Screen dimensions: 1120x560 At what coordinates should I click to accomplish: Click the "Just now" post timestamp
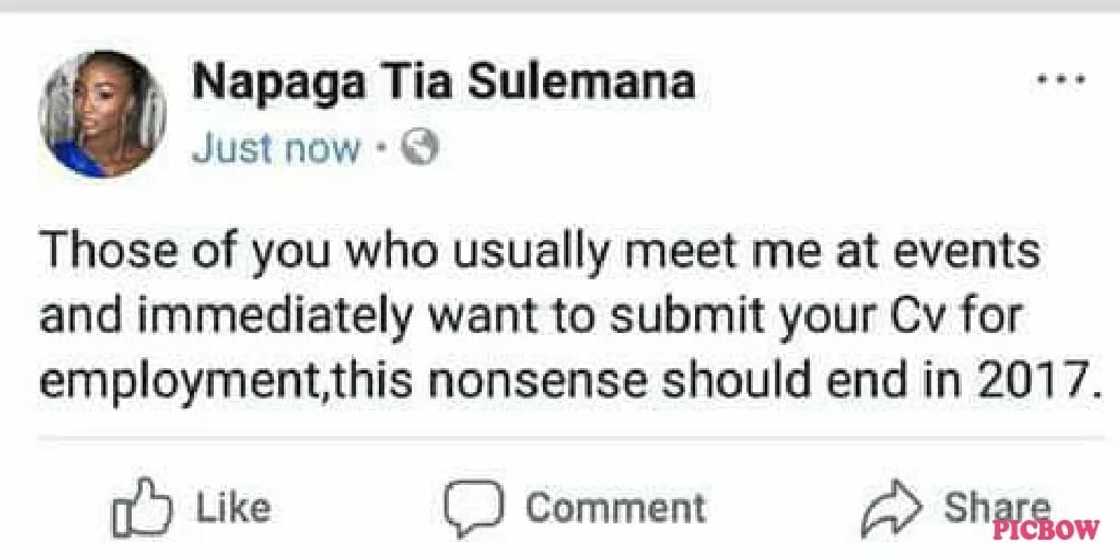275,150
